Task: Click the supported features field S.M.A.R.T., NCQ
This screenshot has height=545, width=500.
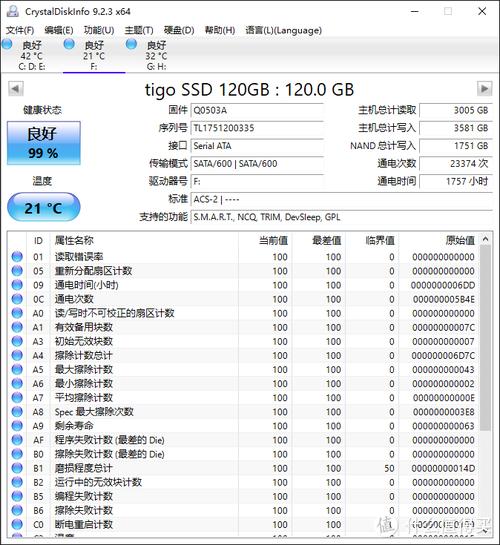Action: 342,217
